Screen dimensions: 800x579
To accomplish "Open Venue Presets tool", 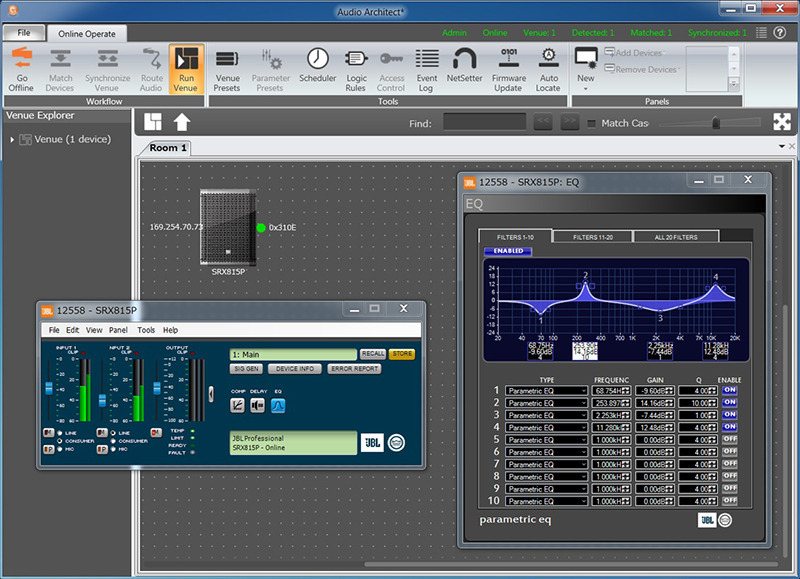I will (227, 69).
